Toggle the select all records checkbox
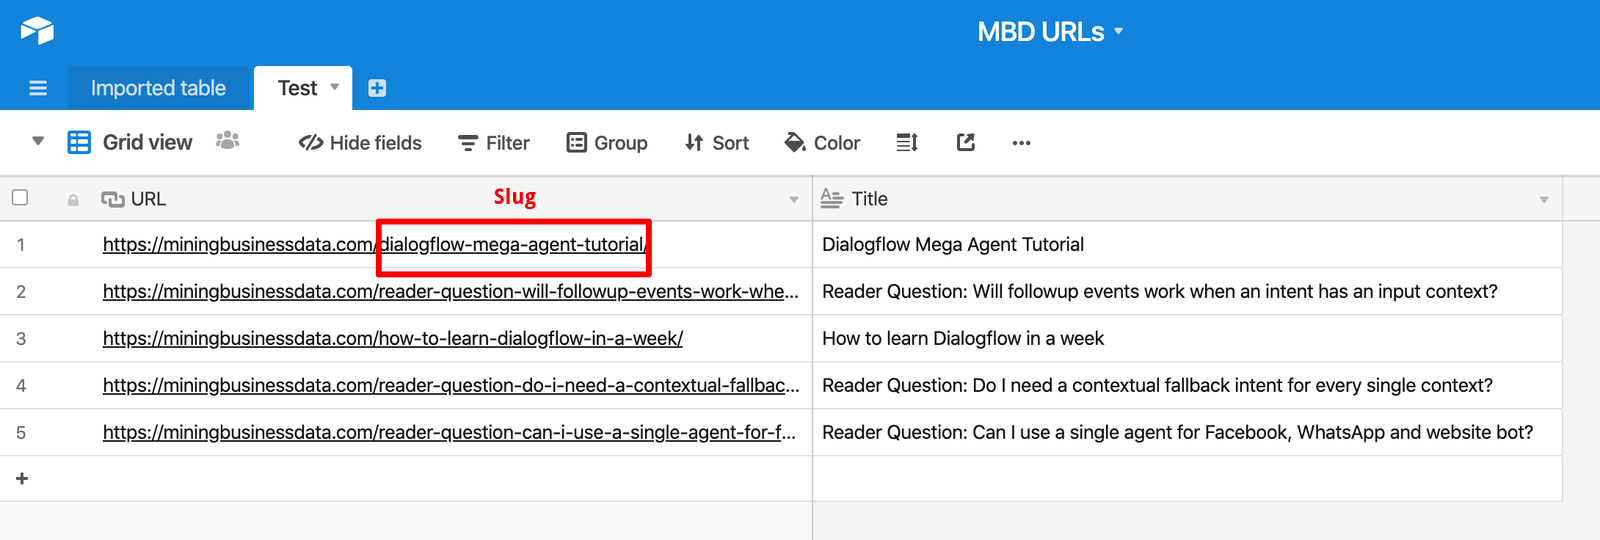The image size is (1600, 540). tap(20, 197)
